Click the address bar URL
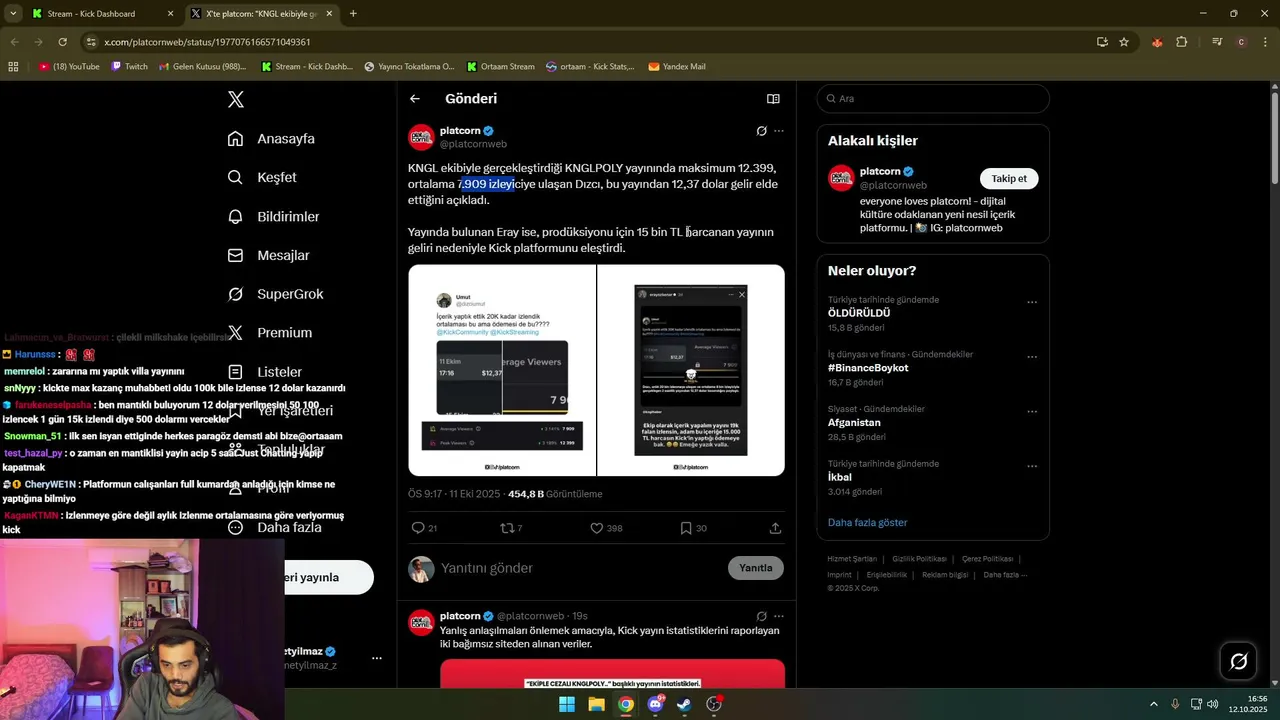The width and height of the screenshot is (1280, 720). point(207,42)
